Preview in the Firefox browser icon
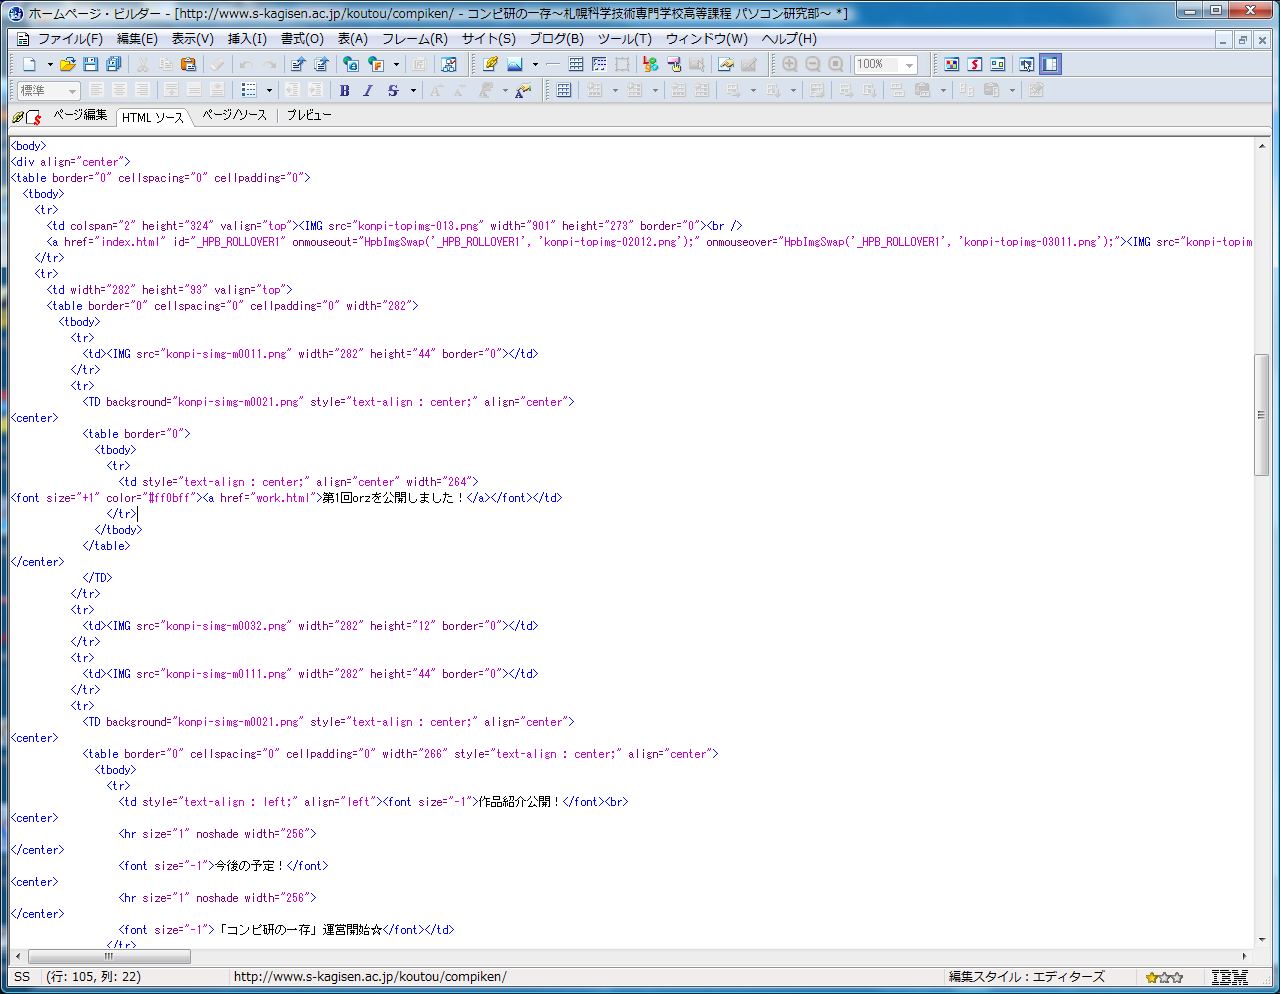 (376, 64)
